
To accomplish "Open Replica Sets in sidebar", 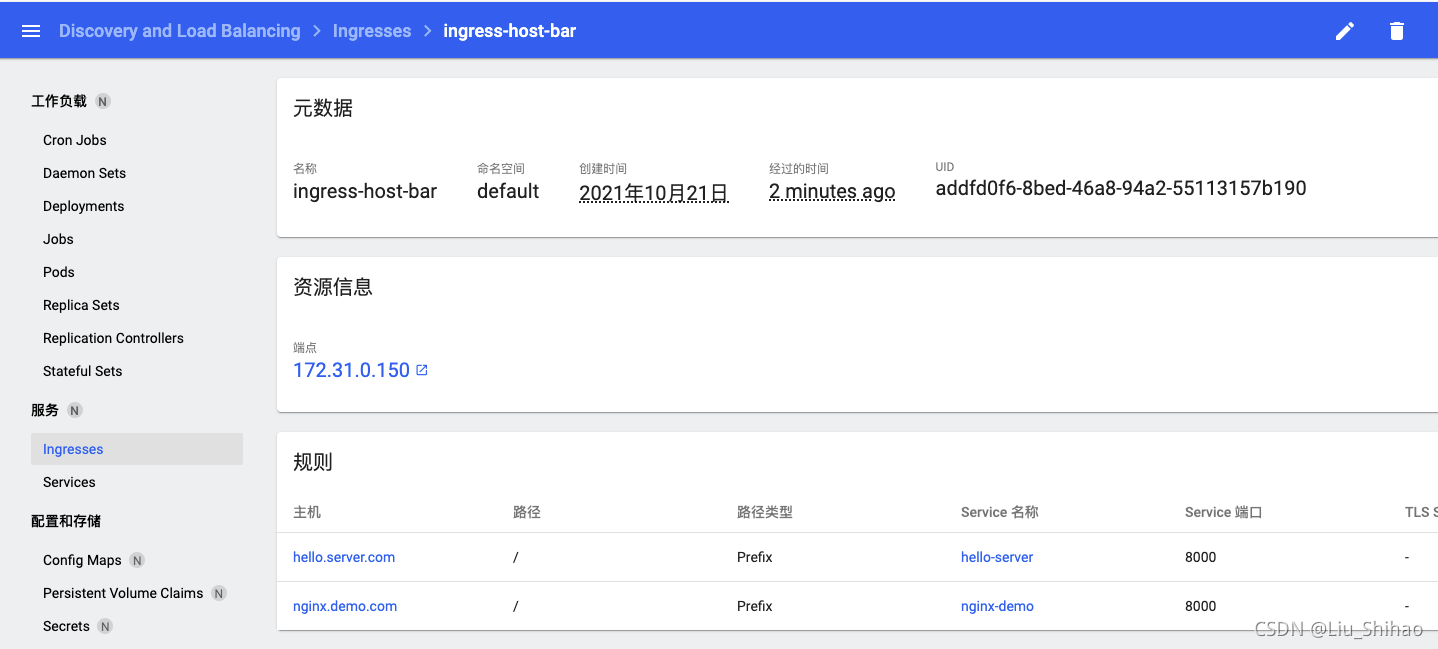I will (x=81, y=305).
